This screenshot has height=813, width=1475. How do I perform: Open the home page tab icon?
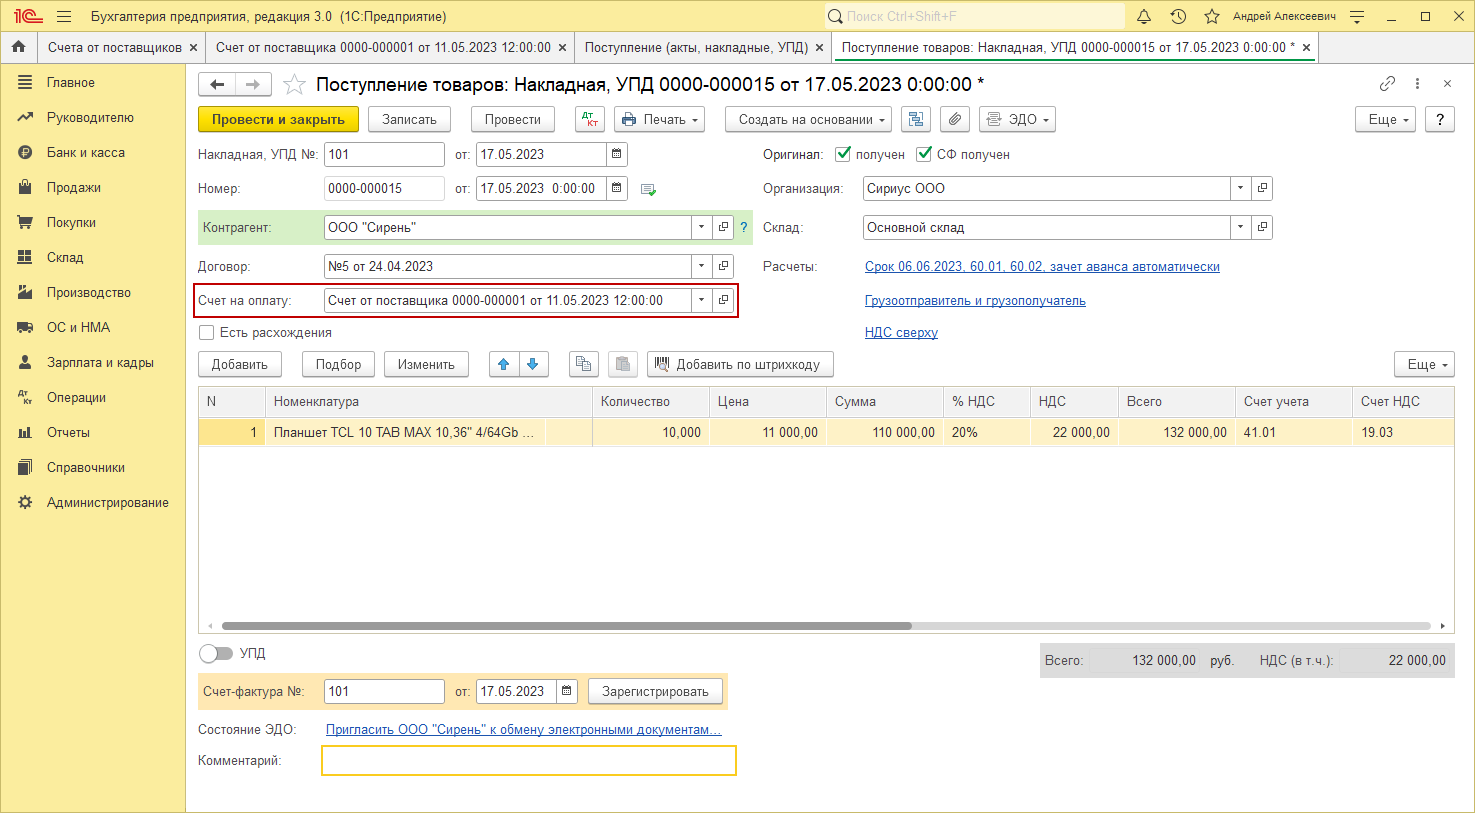(18, 47)
